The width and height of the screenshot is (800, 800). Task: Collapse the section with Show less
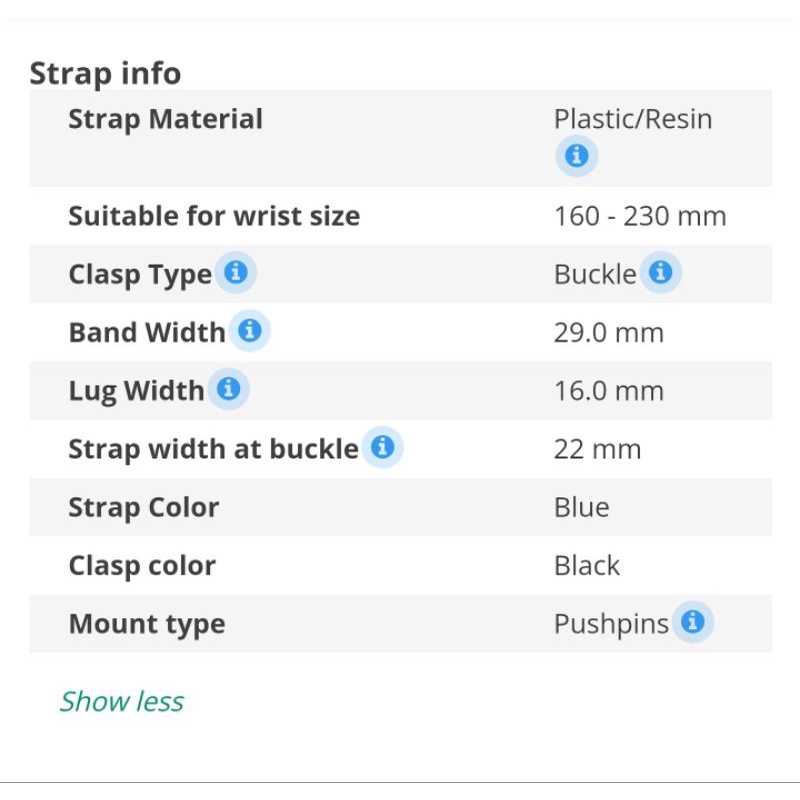[121, 701]
